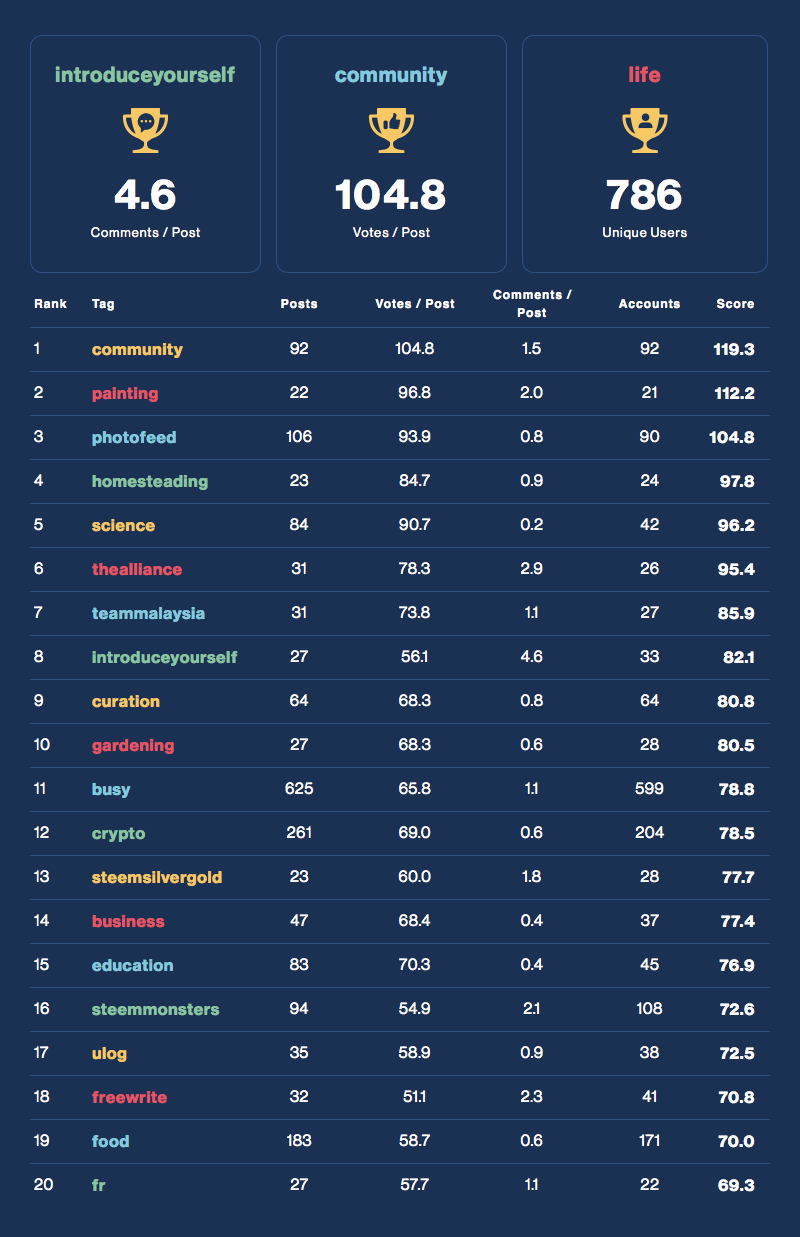800x1237 pixels.
Task: Open the fr tag at rank 20
Action: (x=99, y=1186)
